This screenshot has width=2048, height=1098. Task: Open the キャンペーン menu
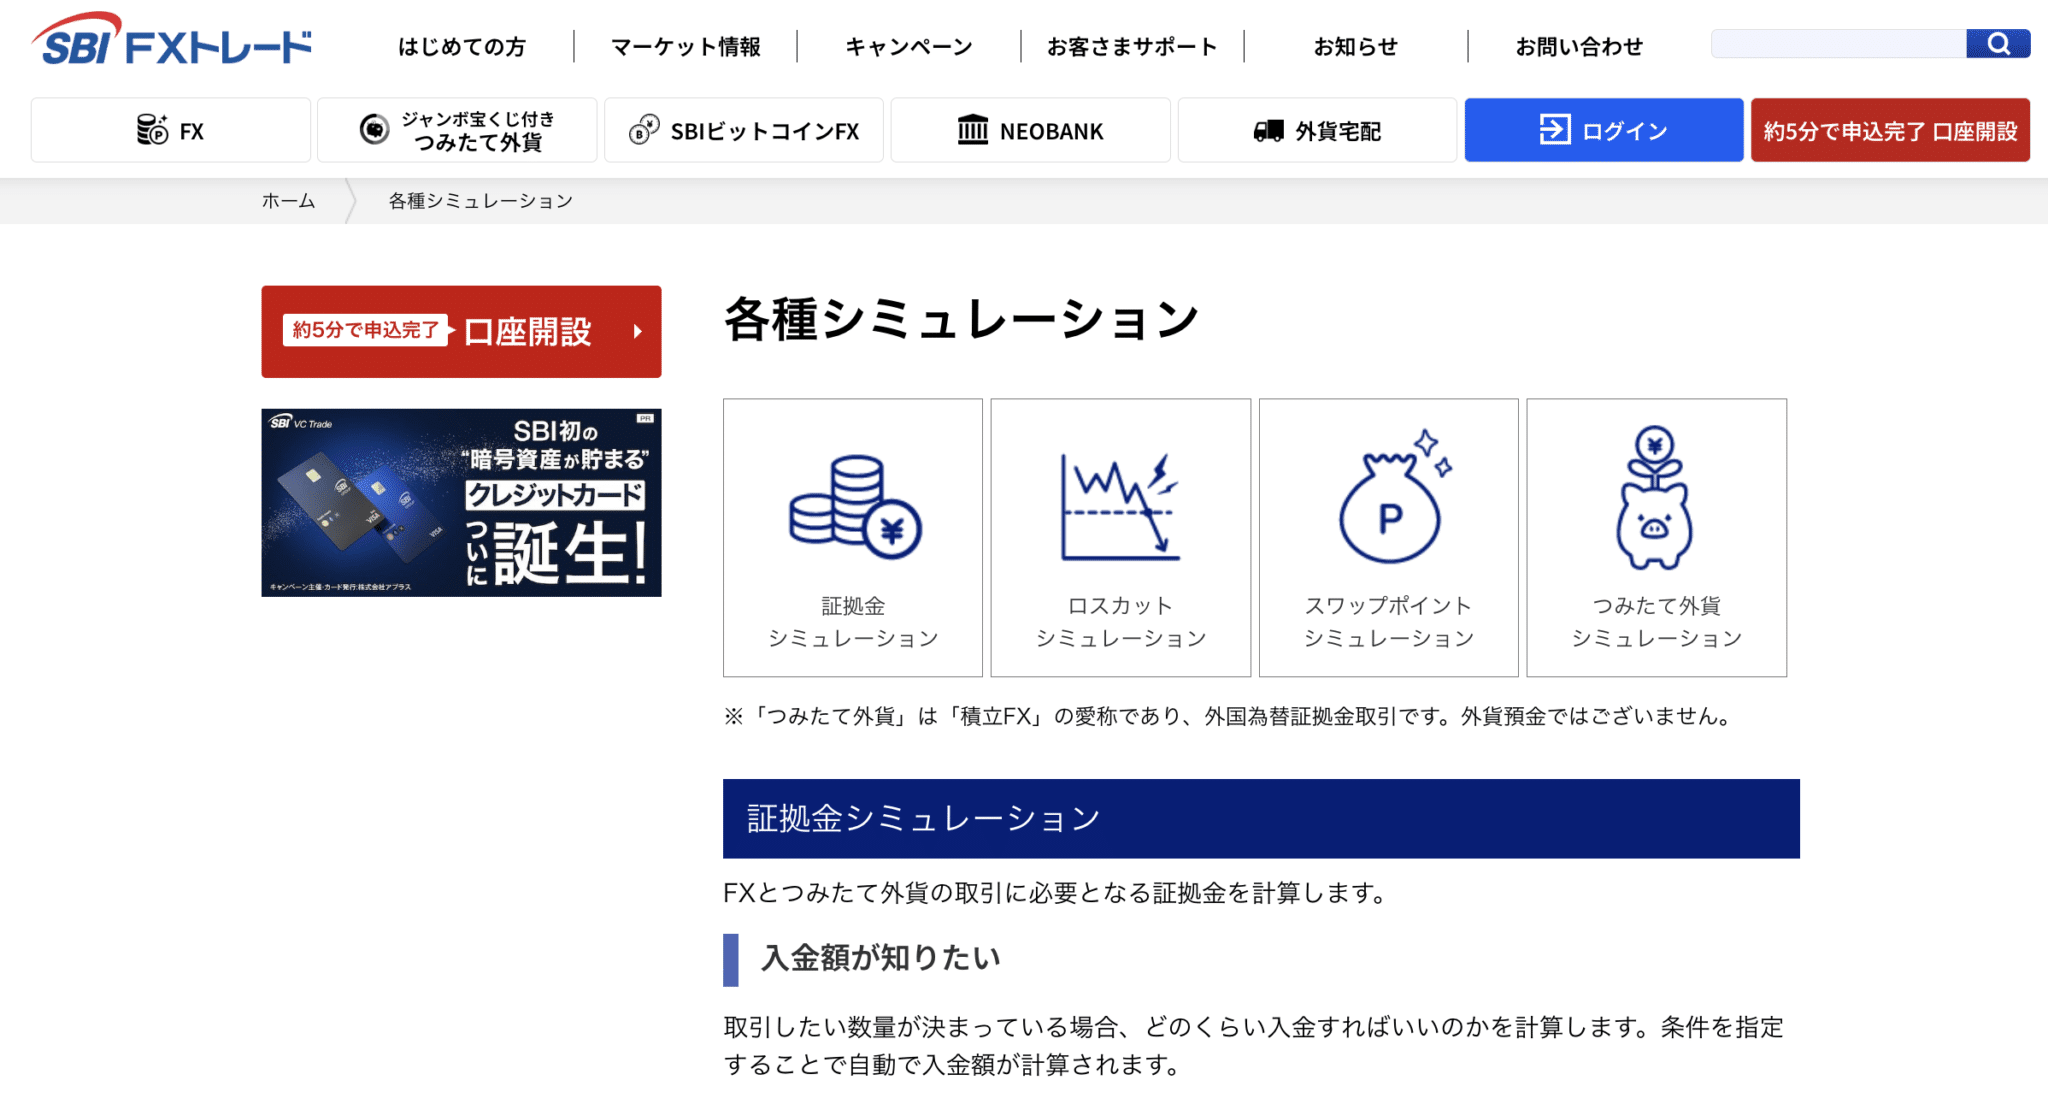point(909,47)
